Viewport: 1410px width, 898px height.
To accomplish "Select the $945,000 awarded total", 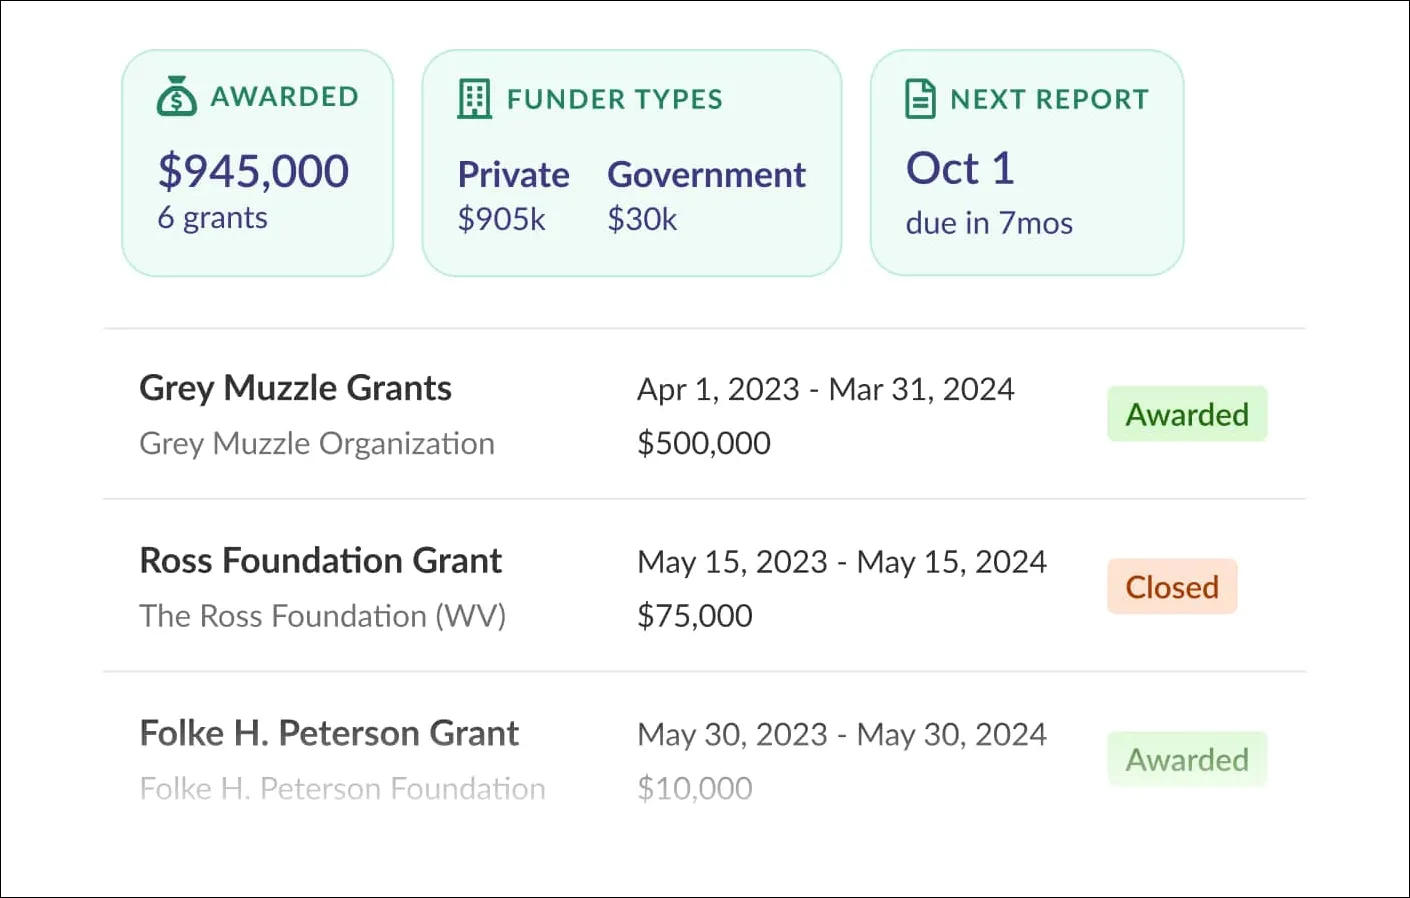I will 253,171.
